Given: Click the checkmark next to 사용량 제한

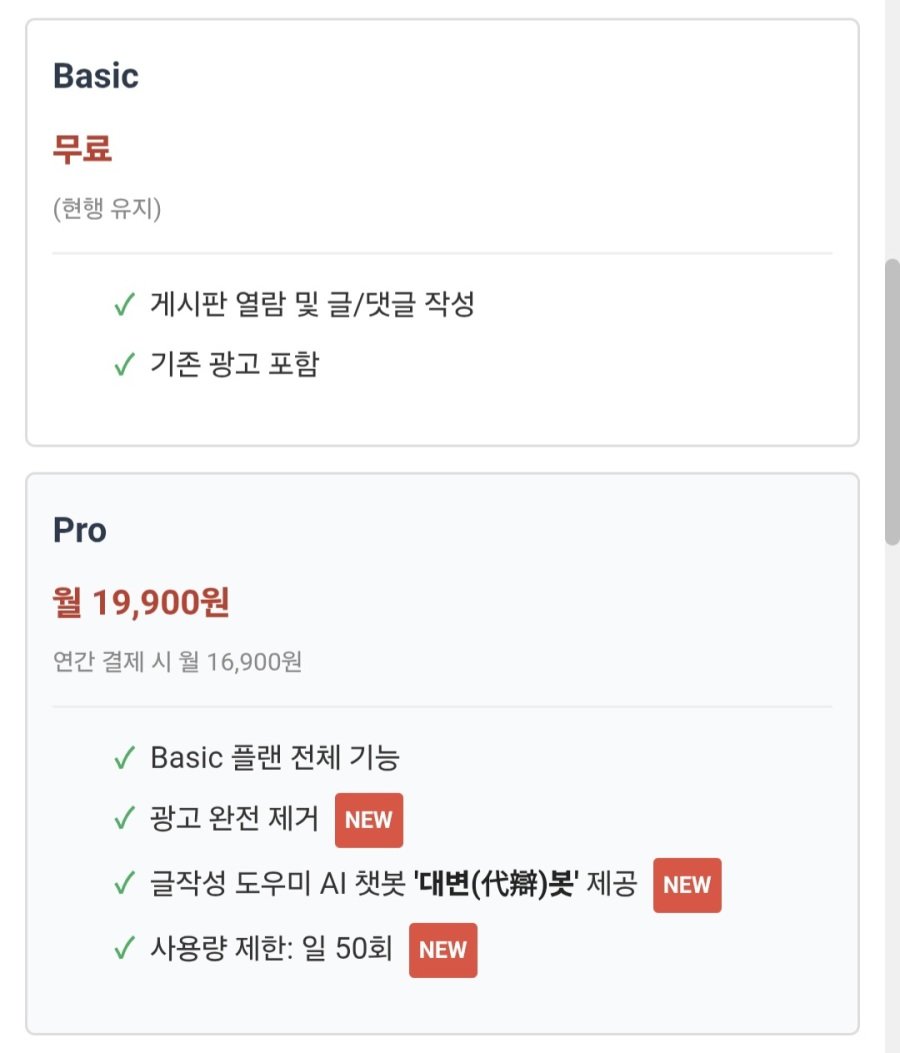Looking at the screenshot, I should click(124, 949).
